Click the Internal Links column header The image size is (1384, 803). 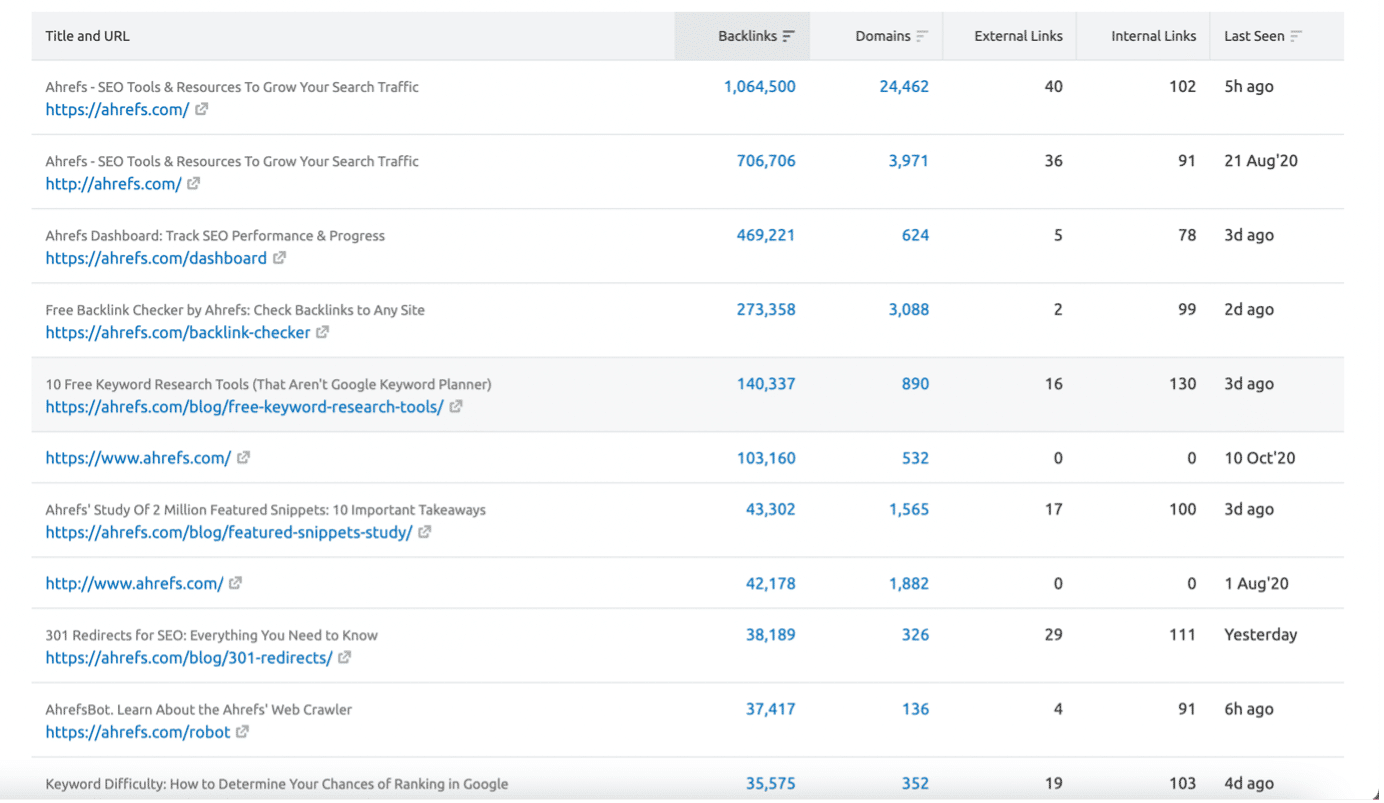click(1153, 36)
